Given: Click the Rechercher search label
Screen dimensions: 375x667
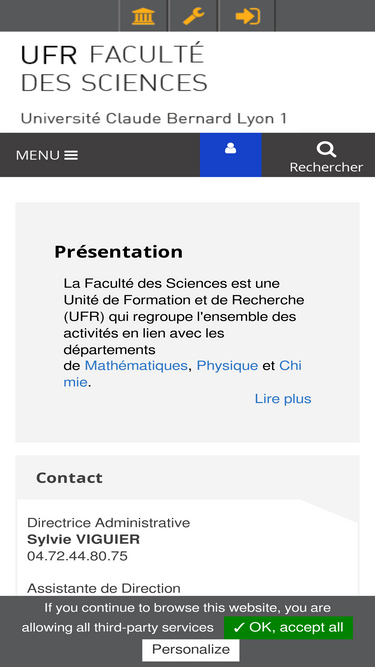Looking at the screenshot, I should pos(326,167).
